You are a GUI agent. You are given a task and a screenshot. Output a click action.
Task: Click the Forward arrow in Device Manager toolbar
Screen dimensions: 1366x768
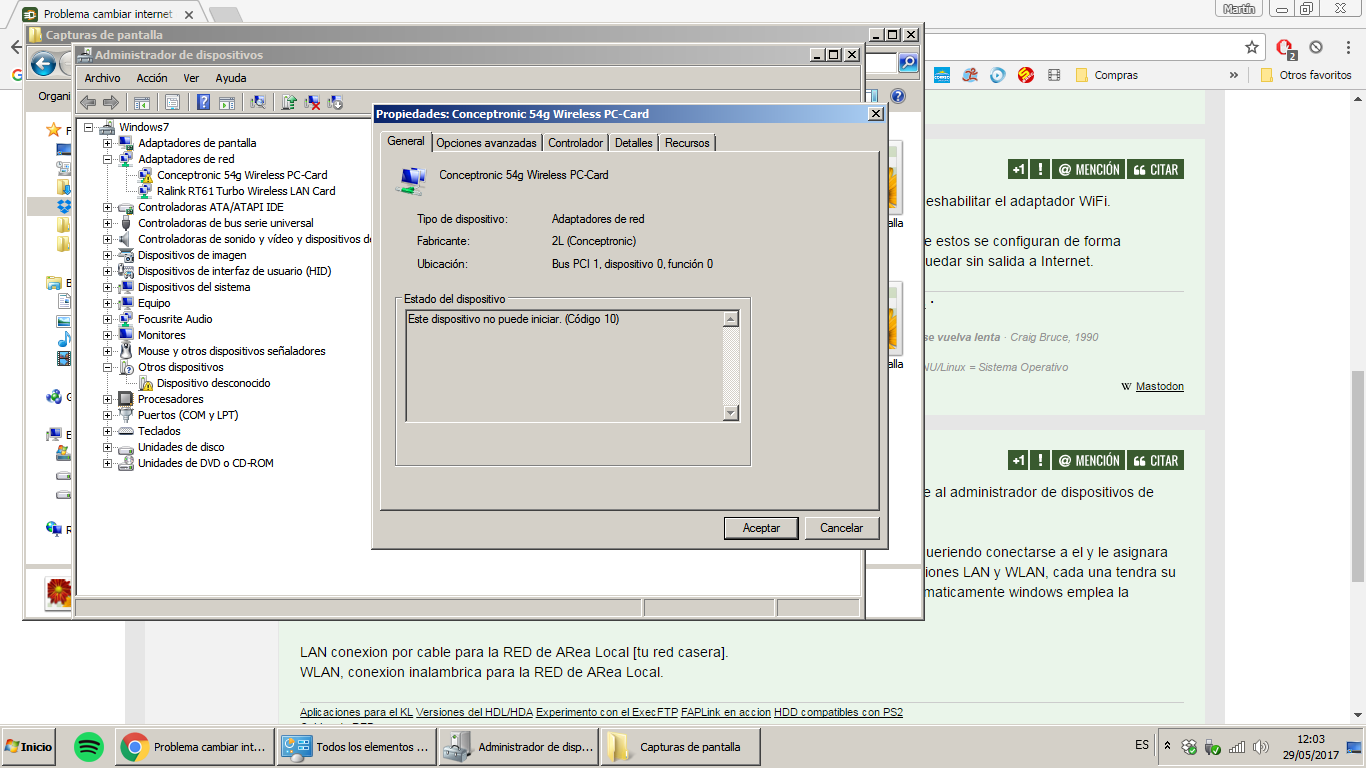point(110,102)
